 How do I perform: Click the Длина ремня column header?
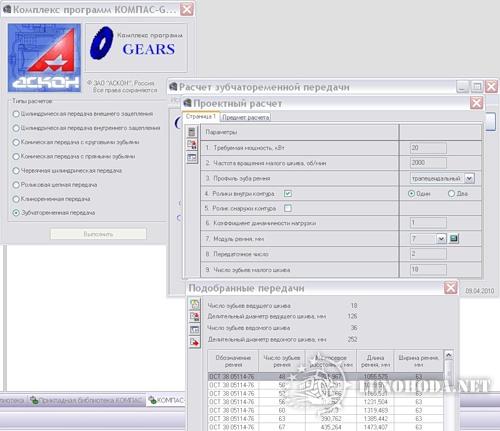coord(375,361)
